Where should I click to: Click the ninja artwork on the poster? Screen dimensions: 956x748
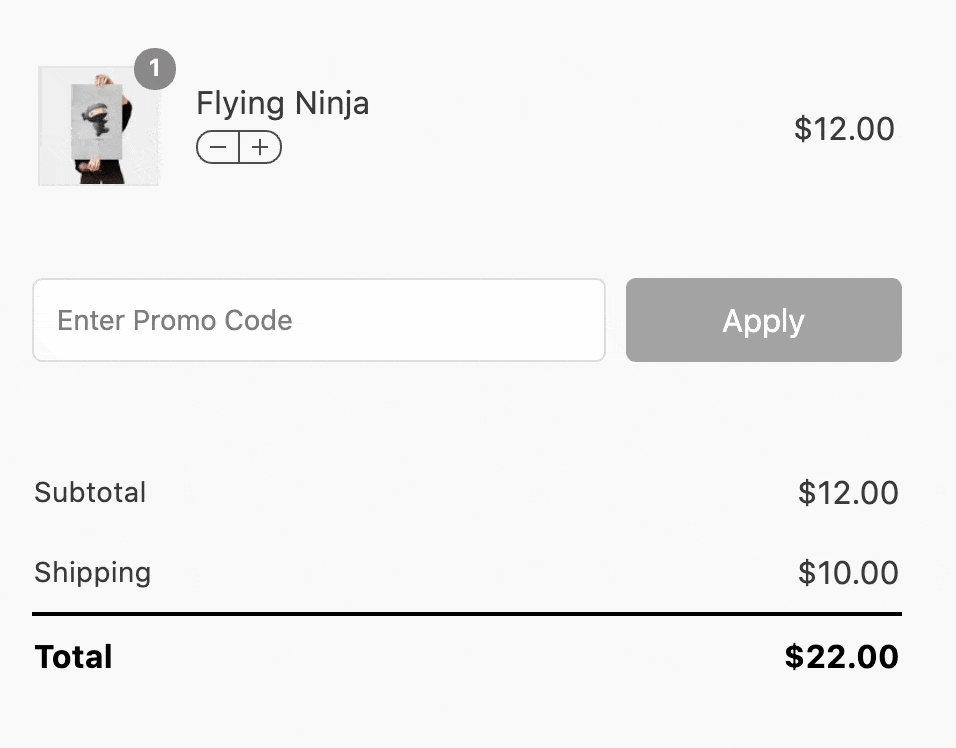coord(96,119)
